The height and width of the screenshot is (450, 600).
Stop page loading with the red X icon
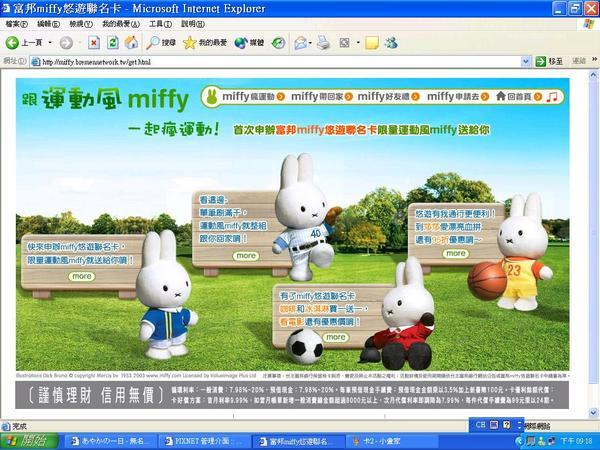point(94,42)
